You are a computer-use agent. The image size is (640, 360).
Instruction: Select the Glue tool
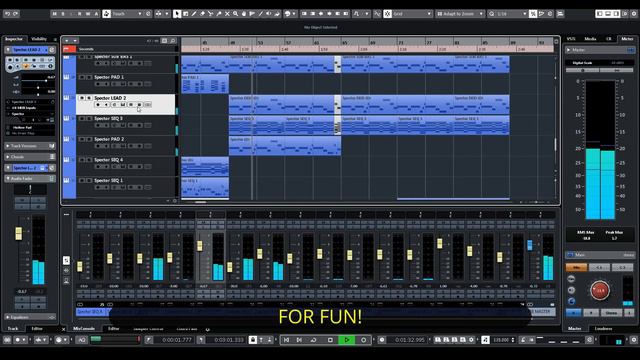click(219, 14)
